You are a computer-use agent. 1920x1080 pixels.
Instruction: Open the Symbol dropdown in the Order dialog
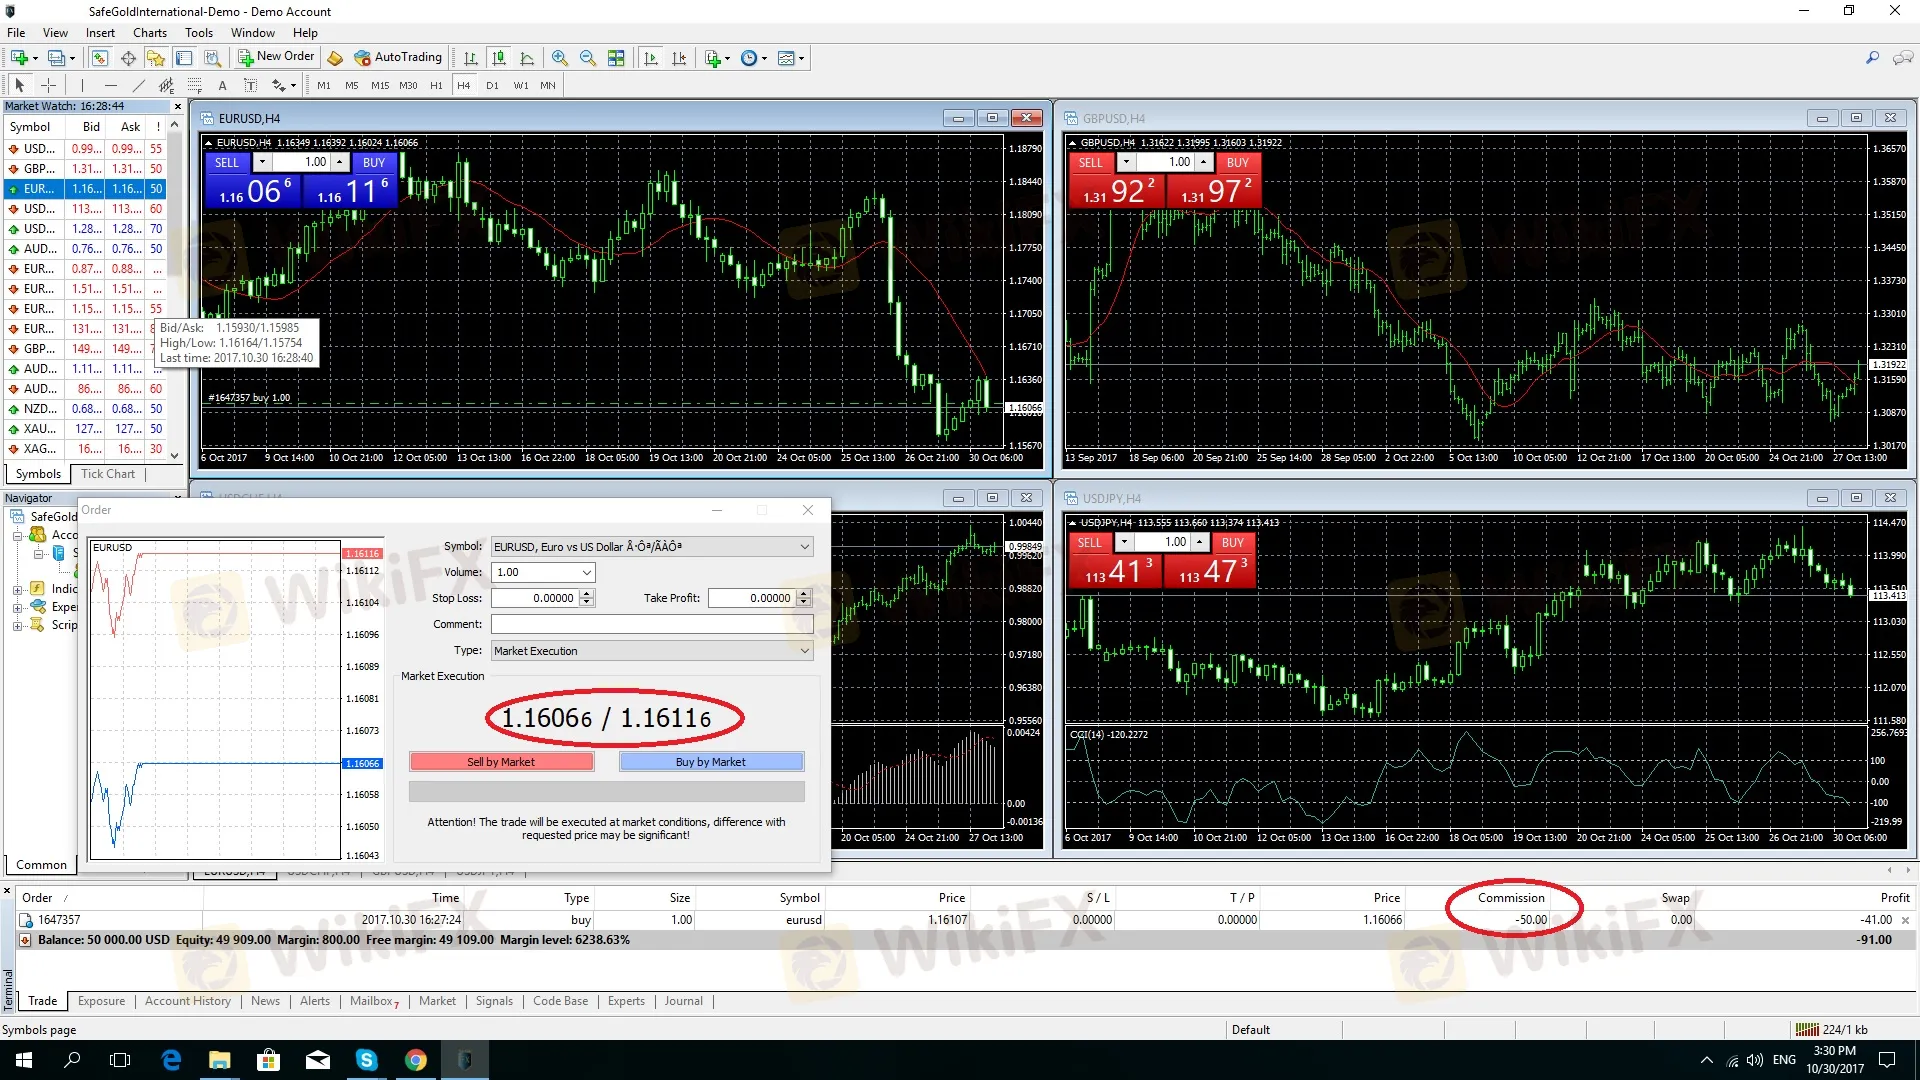click(x=804, y=547)
